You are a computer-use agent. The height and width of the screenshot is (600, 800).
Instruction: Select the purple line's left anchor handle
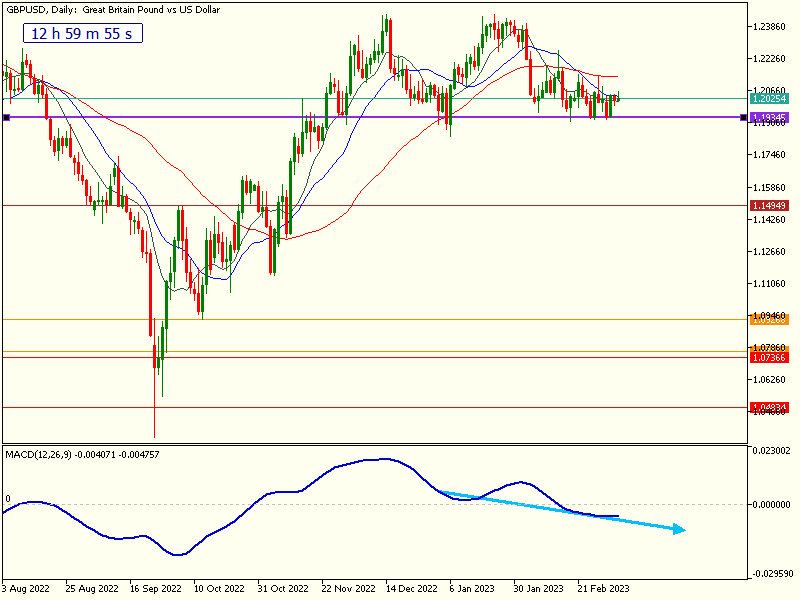tap(7, 118)
